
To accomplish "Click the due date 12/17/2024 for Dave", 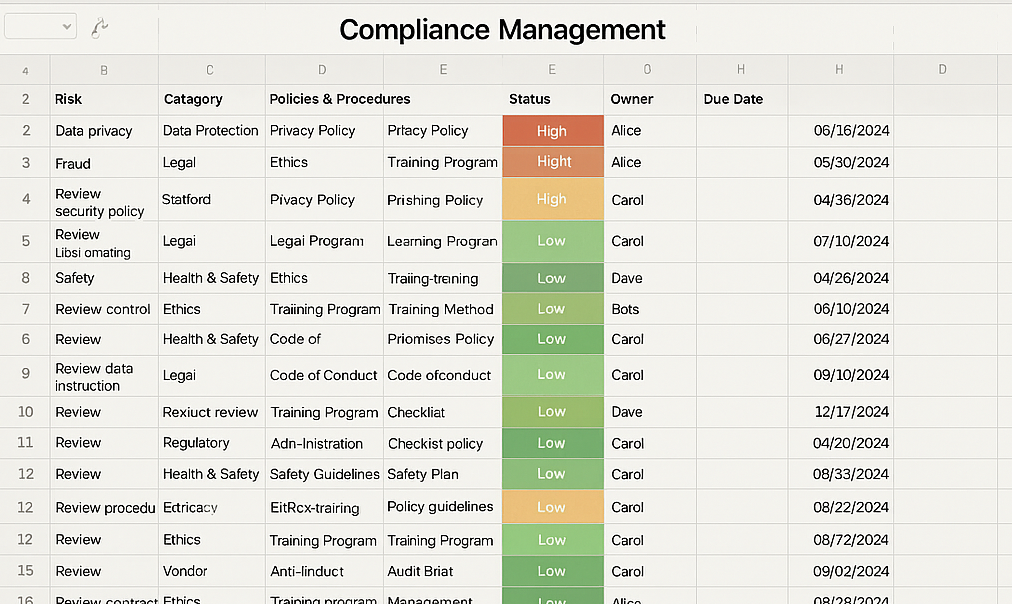I will [840, 411].
